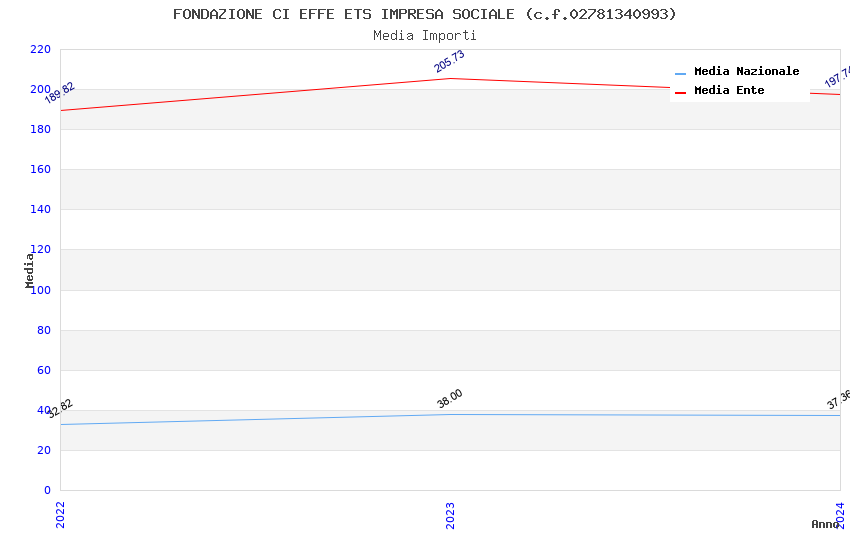Click the blue line point at 2023
Screen dimensions: 850x550
(450, 415)
